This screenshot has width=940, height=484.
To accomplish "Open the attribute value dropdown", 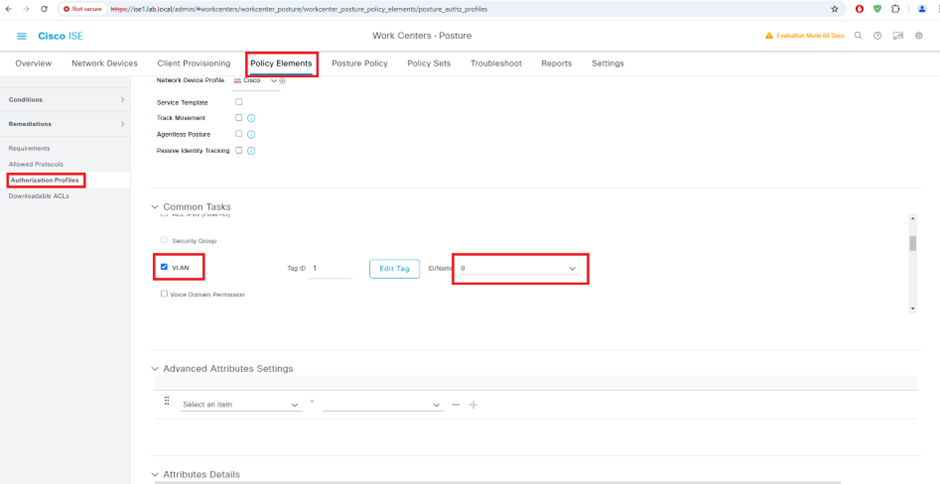I will click(382, 405).
